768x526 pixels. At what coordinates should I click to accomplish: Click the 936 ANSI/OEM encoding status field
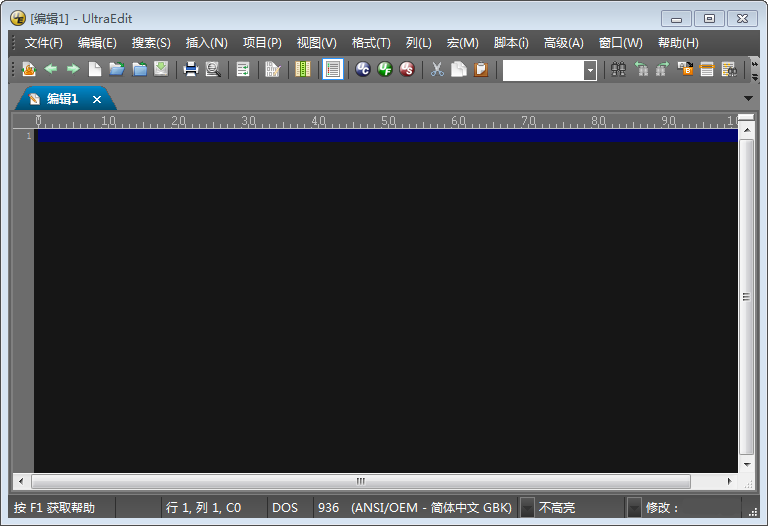414,508
